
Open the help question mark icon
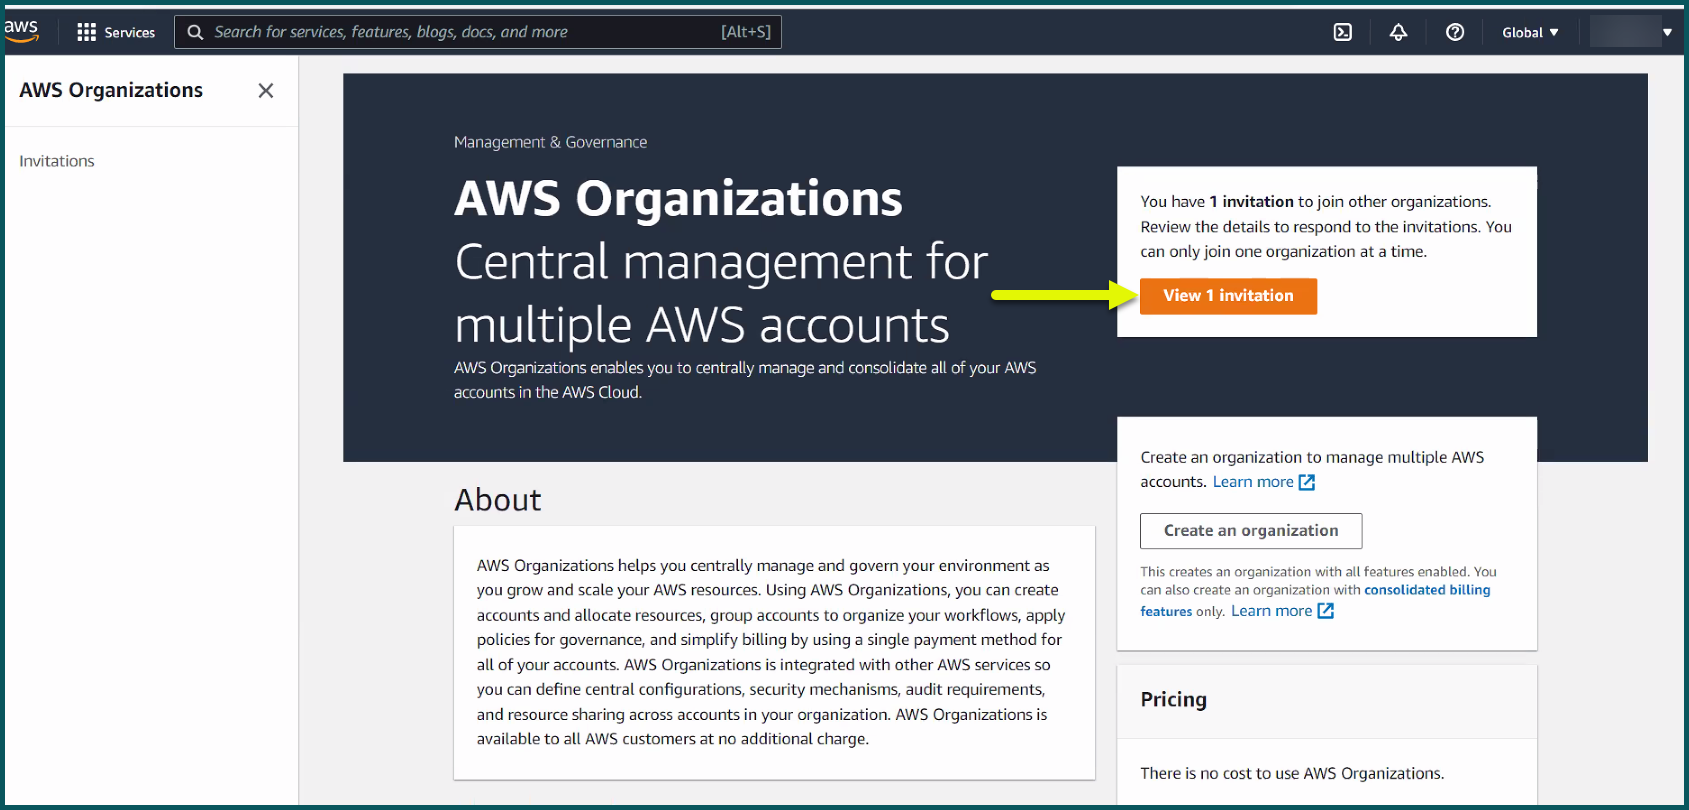(1455, 32)
